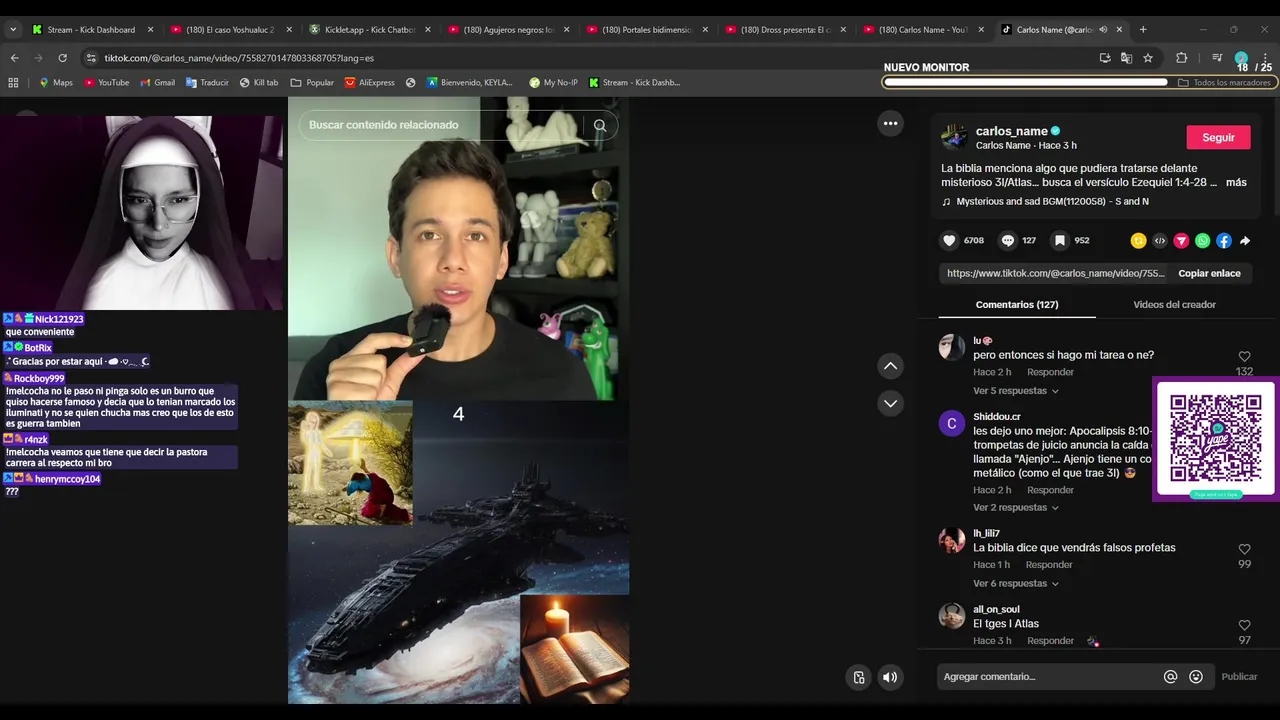Open comments via the speech bubble icon
This screenshot has height=720, width=1280.
1008,241
